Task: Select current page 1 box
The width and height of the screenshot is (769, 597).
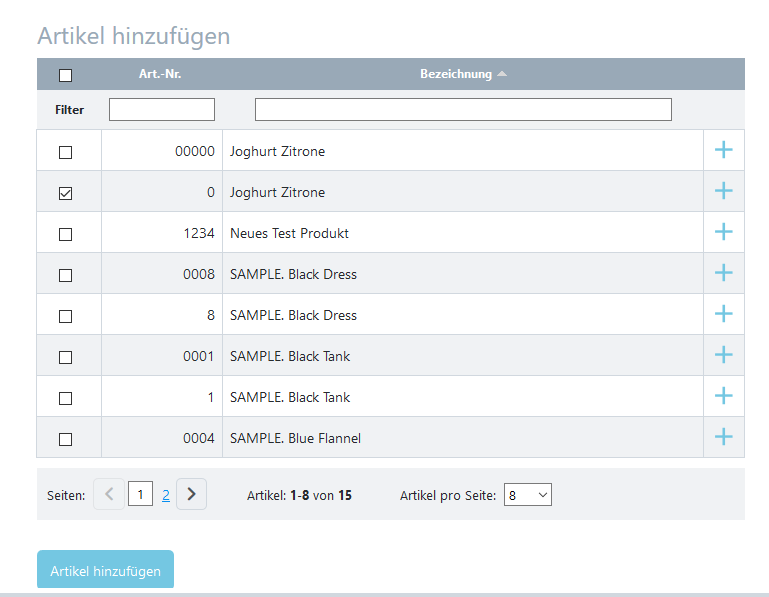Action: pyautogui.click(x=140, y=494)
